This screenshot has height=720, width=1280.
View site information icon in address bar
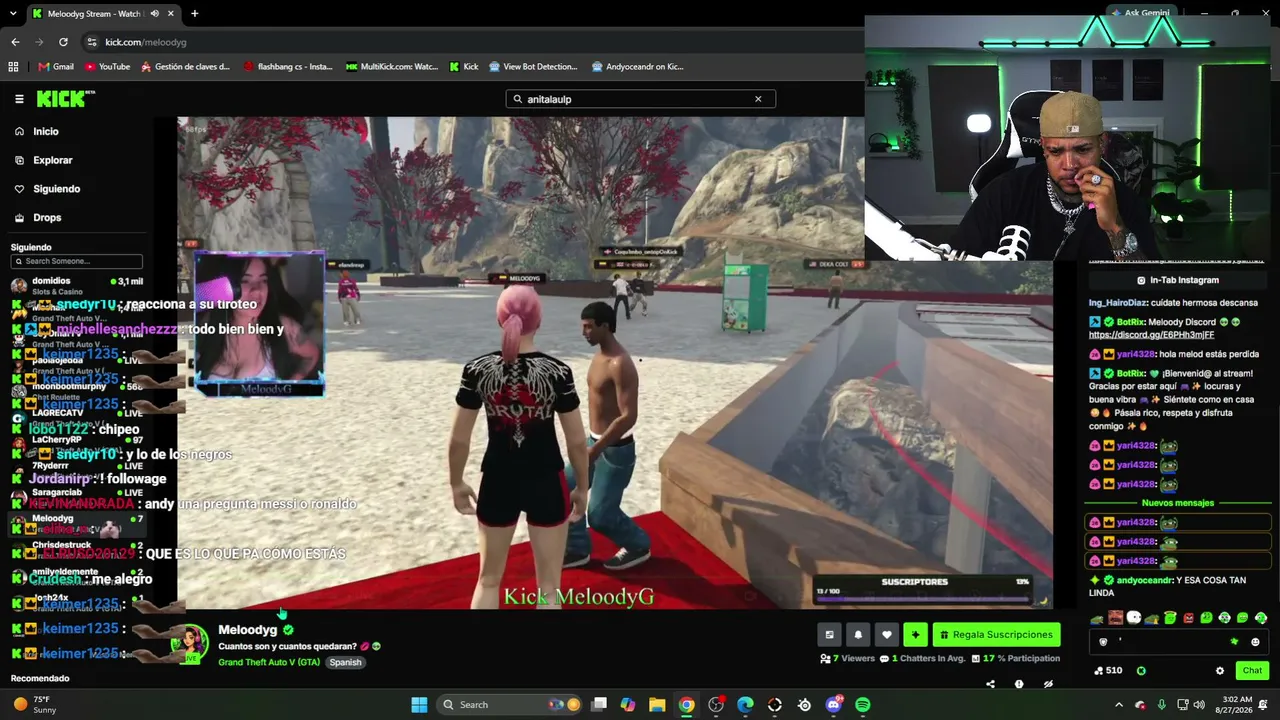(92, 42)
